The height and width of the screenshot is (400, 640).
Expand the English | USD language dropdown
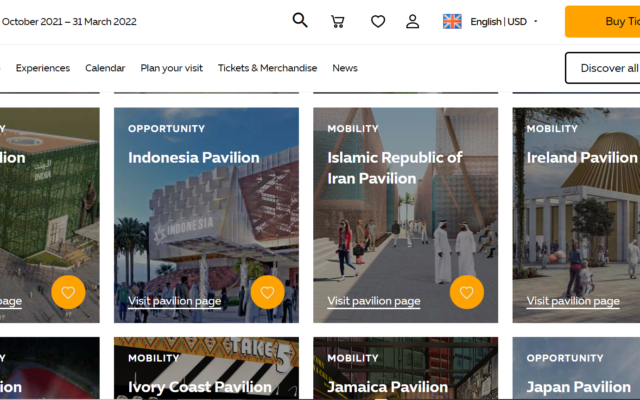(x=504, y=21)
